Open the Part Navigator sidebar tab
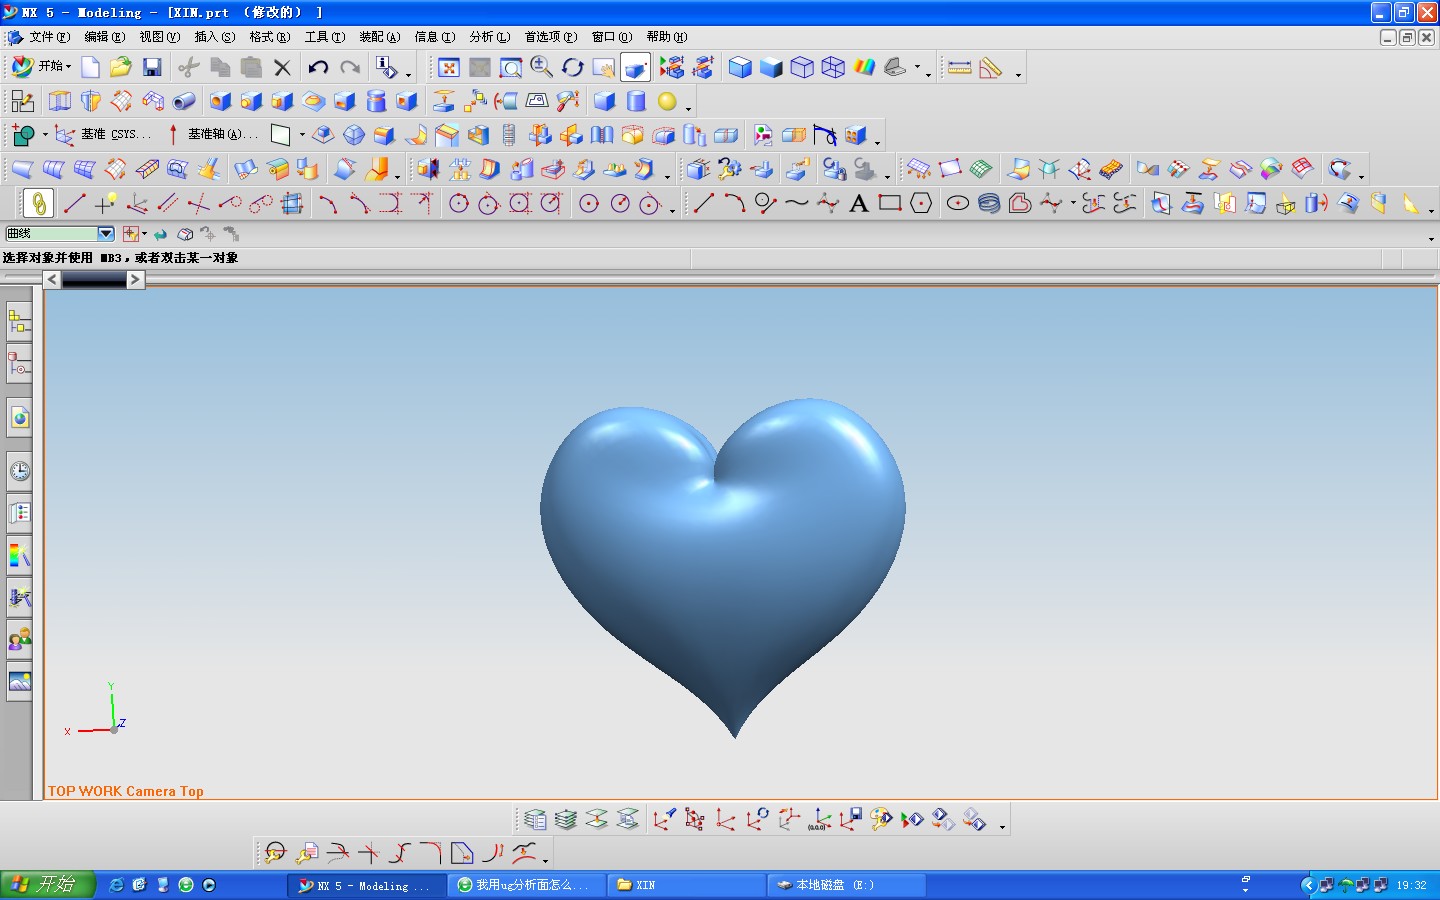The height and width of the screenshot is (900, 1440). coord(19,365)
